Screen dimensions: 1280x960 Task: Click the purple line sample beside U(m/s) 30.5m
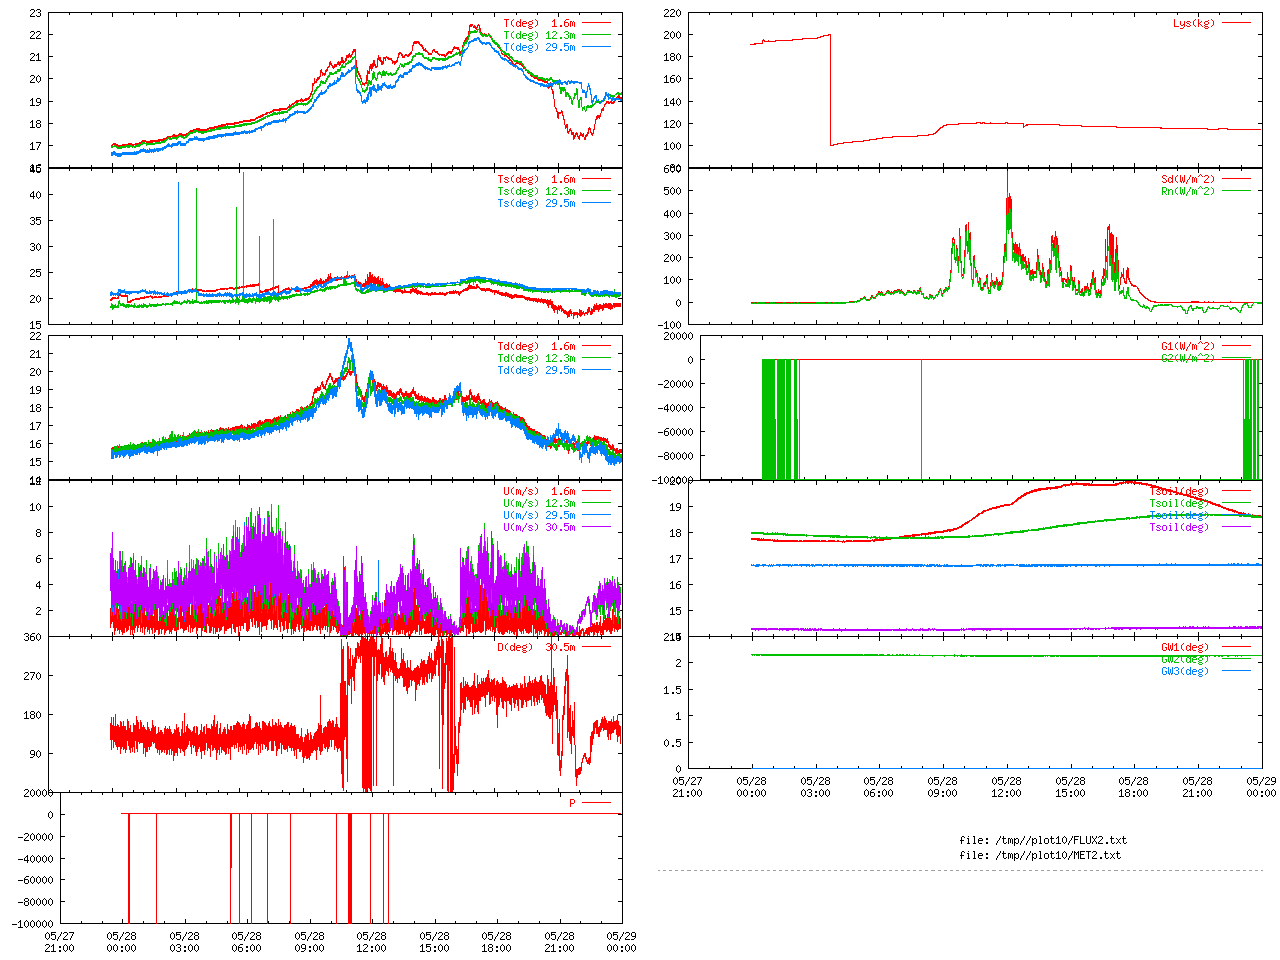[596, 527]
